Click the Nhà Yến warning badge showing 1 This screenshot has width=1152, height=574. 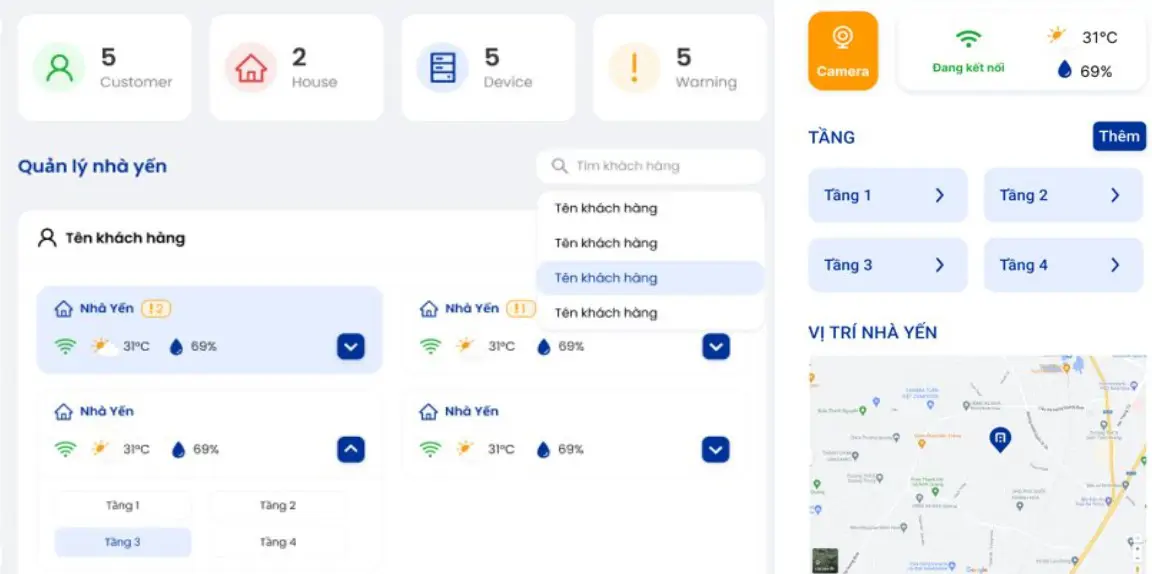(x=521, y=309)
